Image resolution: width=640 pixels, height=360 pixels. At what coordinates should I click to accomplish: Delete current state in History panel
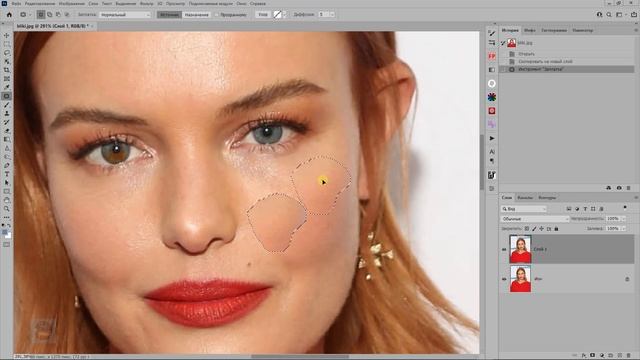point(629,188)
